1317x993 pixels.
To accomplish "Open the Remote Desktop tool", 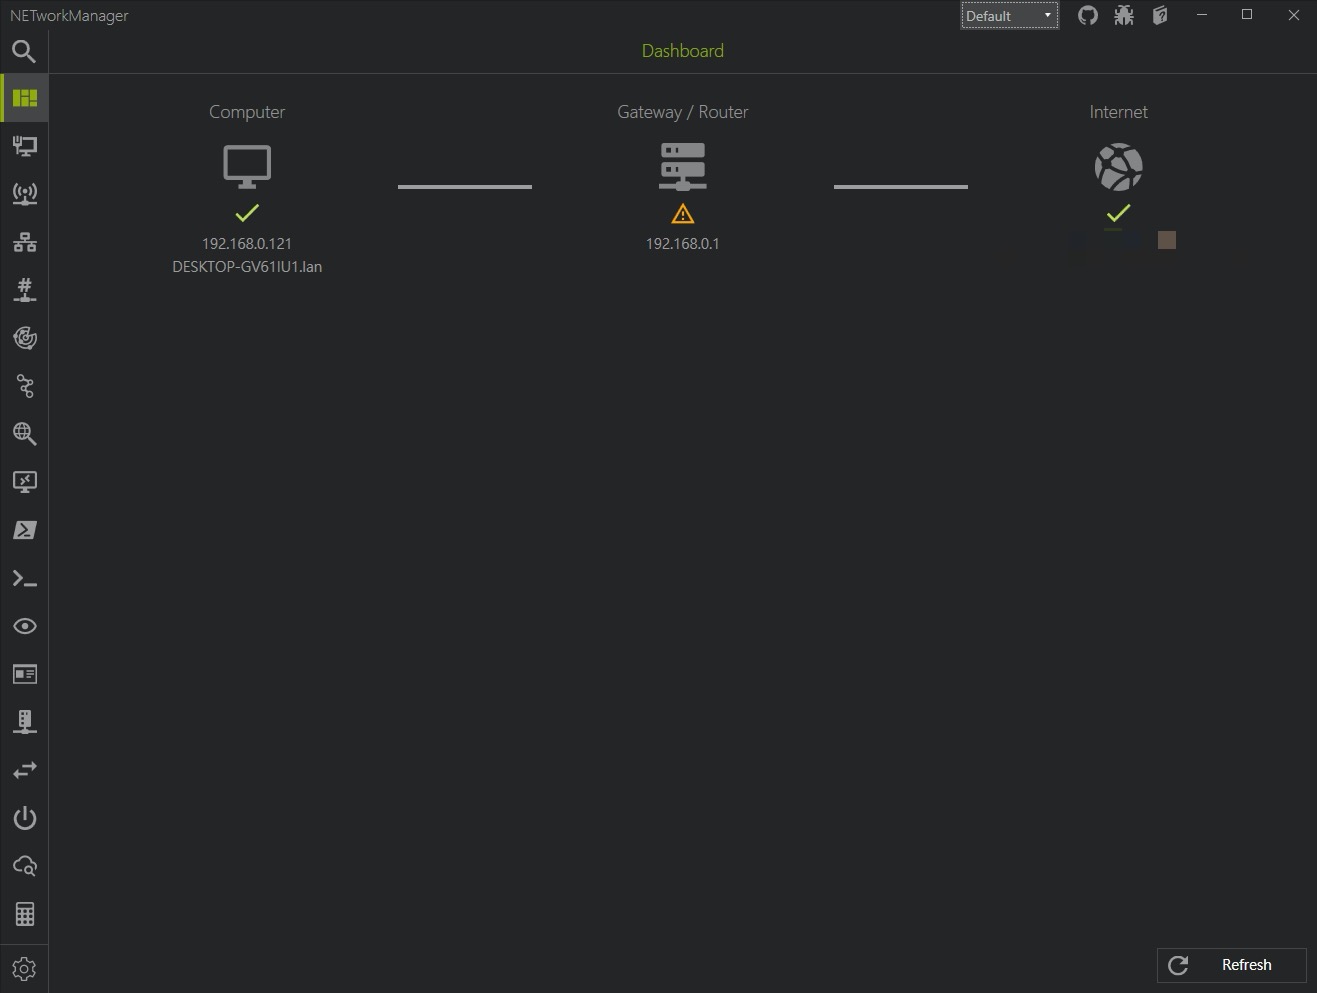I will point(24,482).
